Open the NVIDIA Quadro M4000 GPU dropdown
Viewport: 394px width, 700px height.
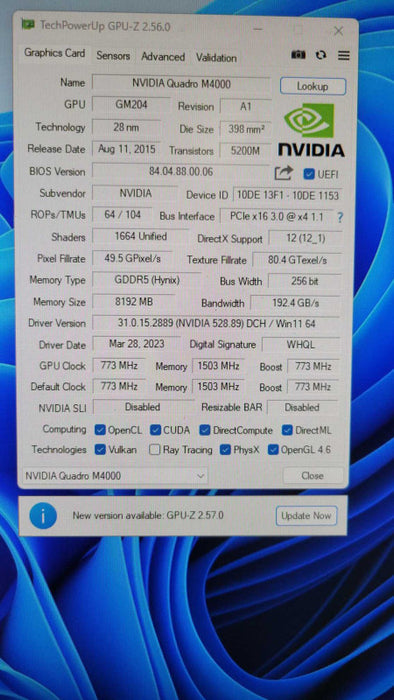point(115,476)
